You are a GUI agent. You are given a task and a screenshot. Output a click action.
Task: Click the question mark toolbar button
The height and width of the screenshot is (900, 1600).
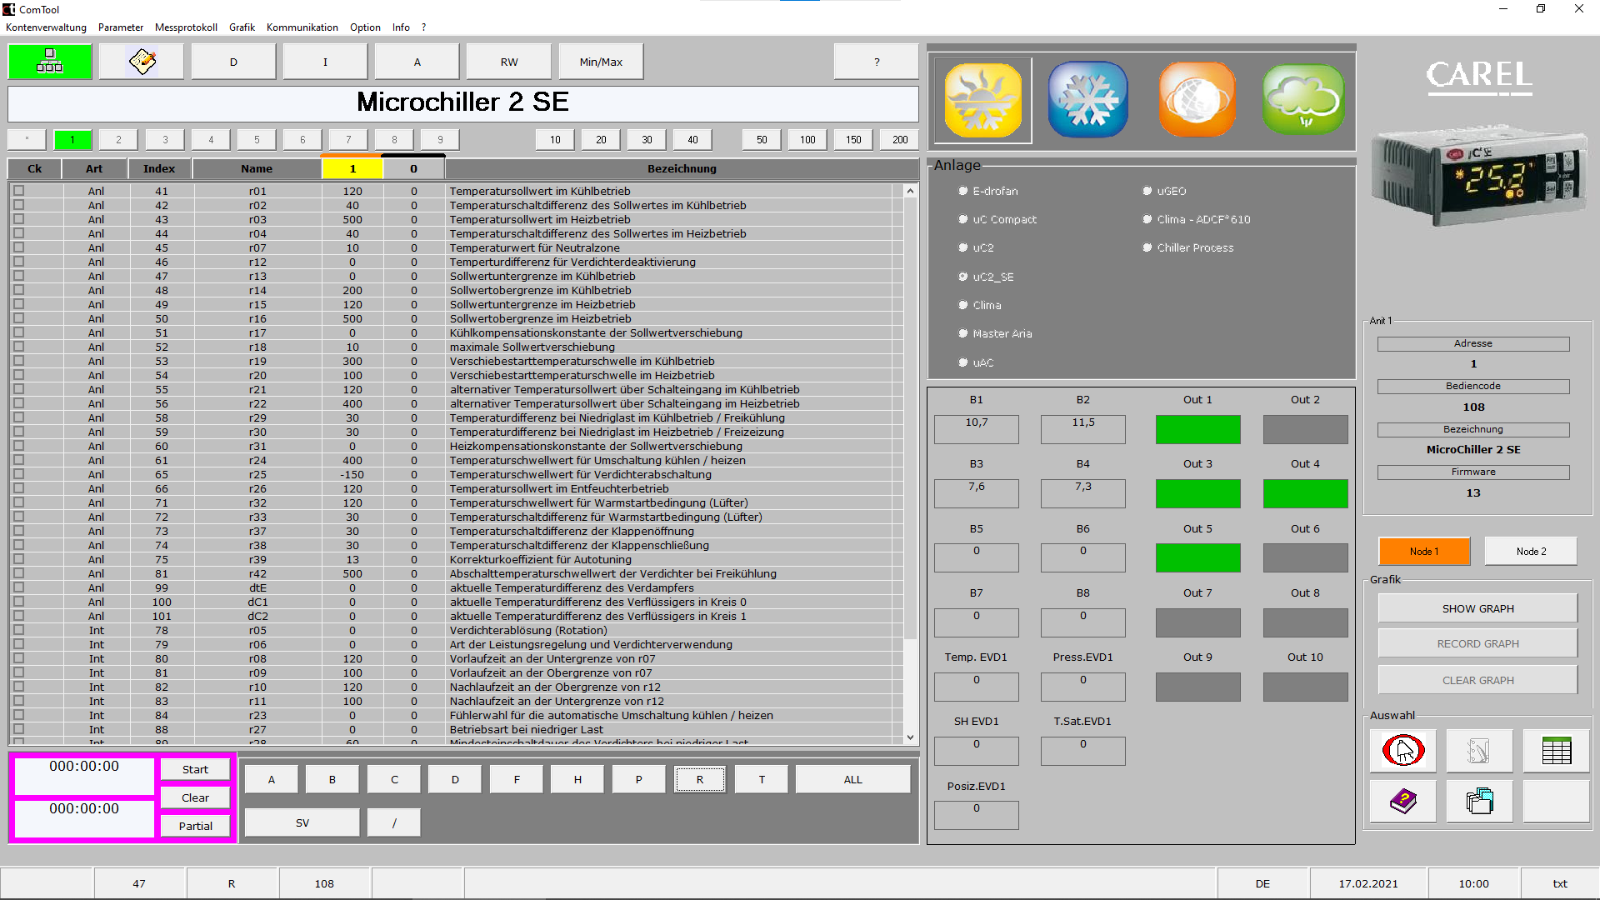(x=877, y=62)
